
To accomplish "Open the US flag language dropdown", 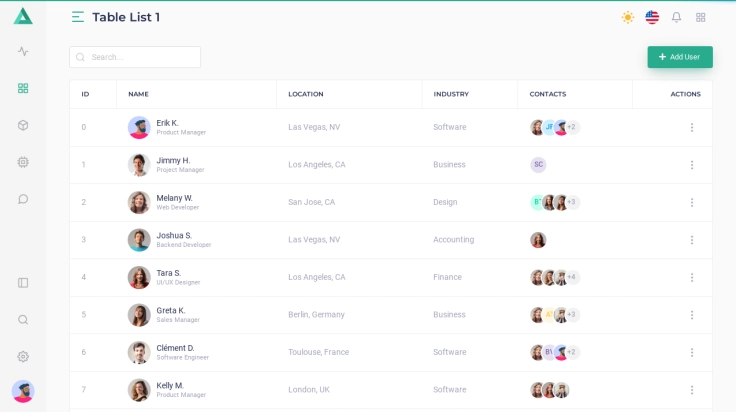I will tap(652, 17).
